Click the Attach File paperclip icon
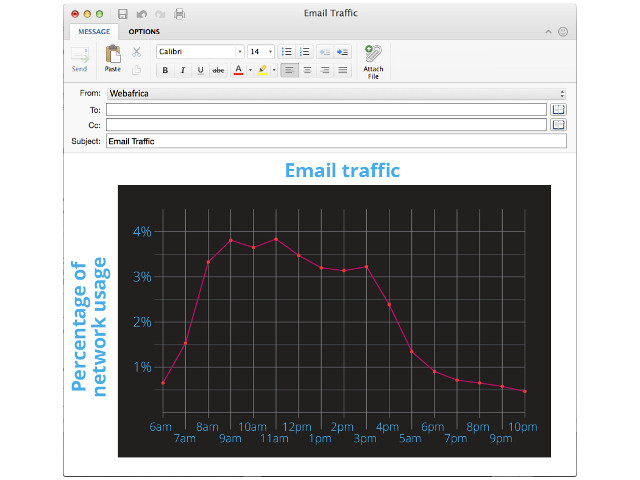This screenshot has width=640, height=480. click(x=372, y=55)
